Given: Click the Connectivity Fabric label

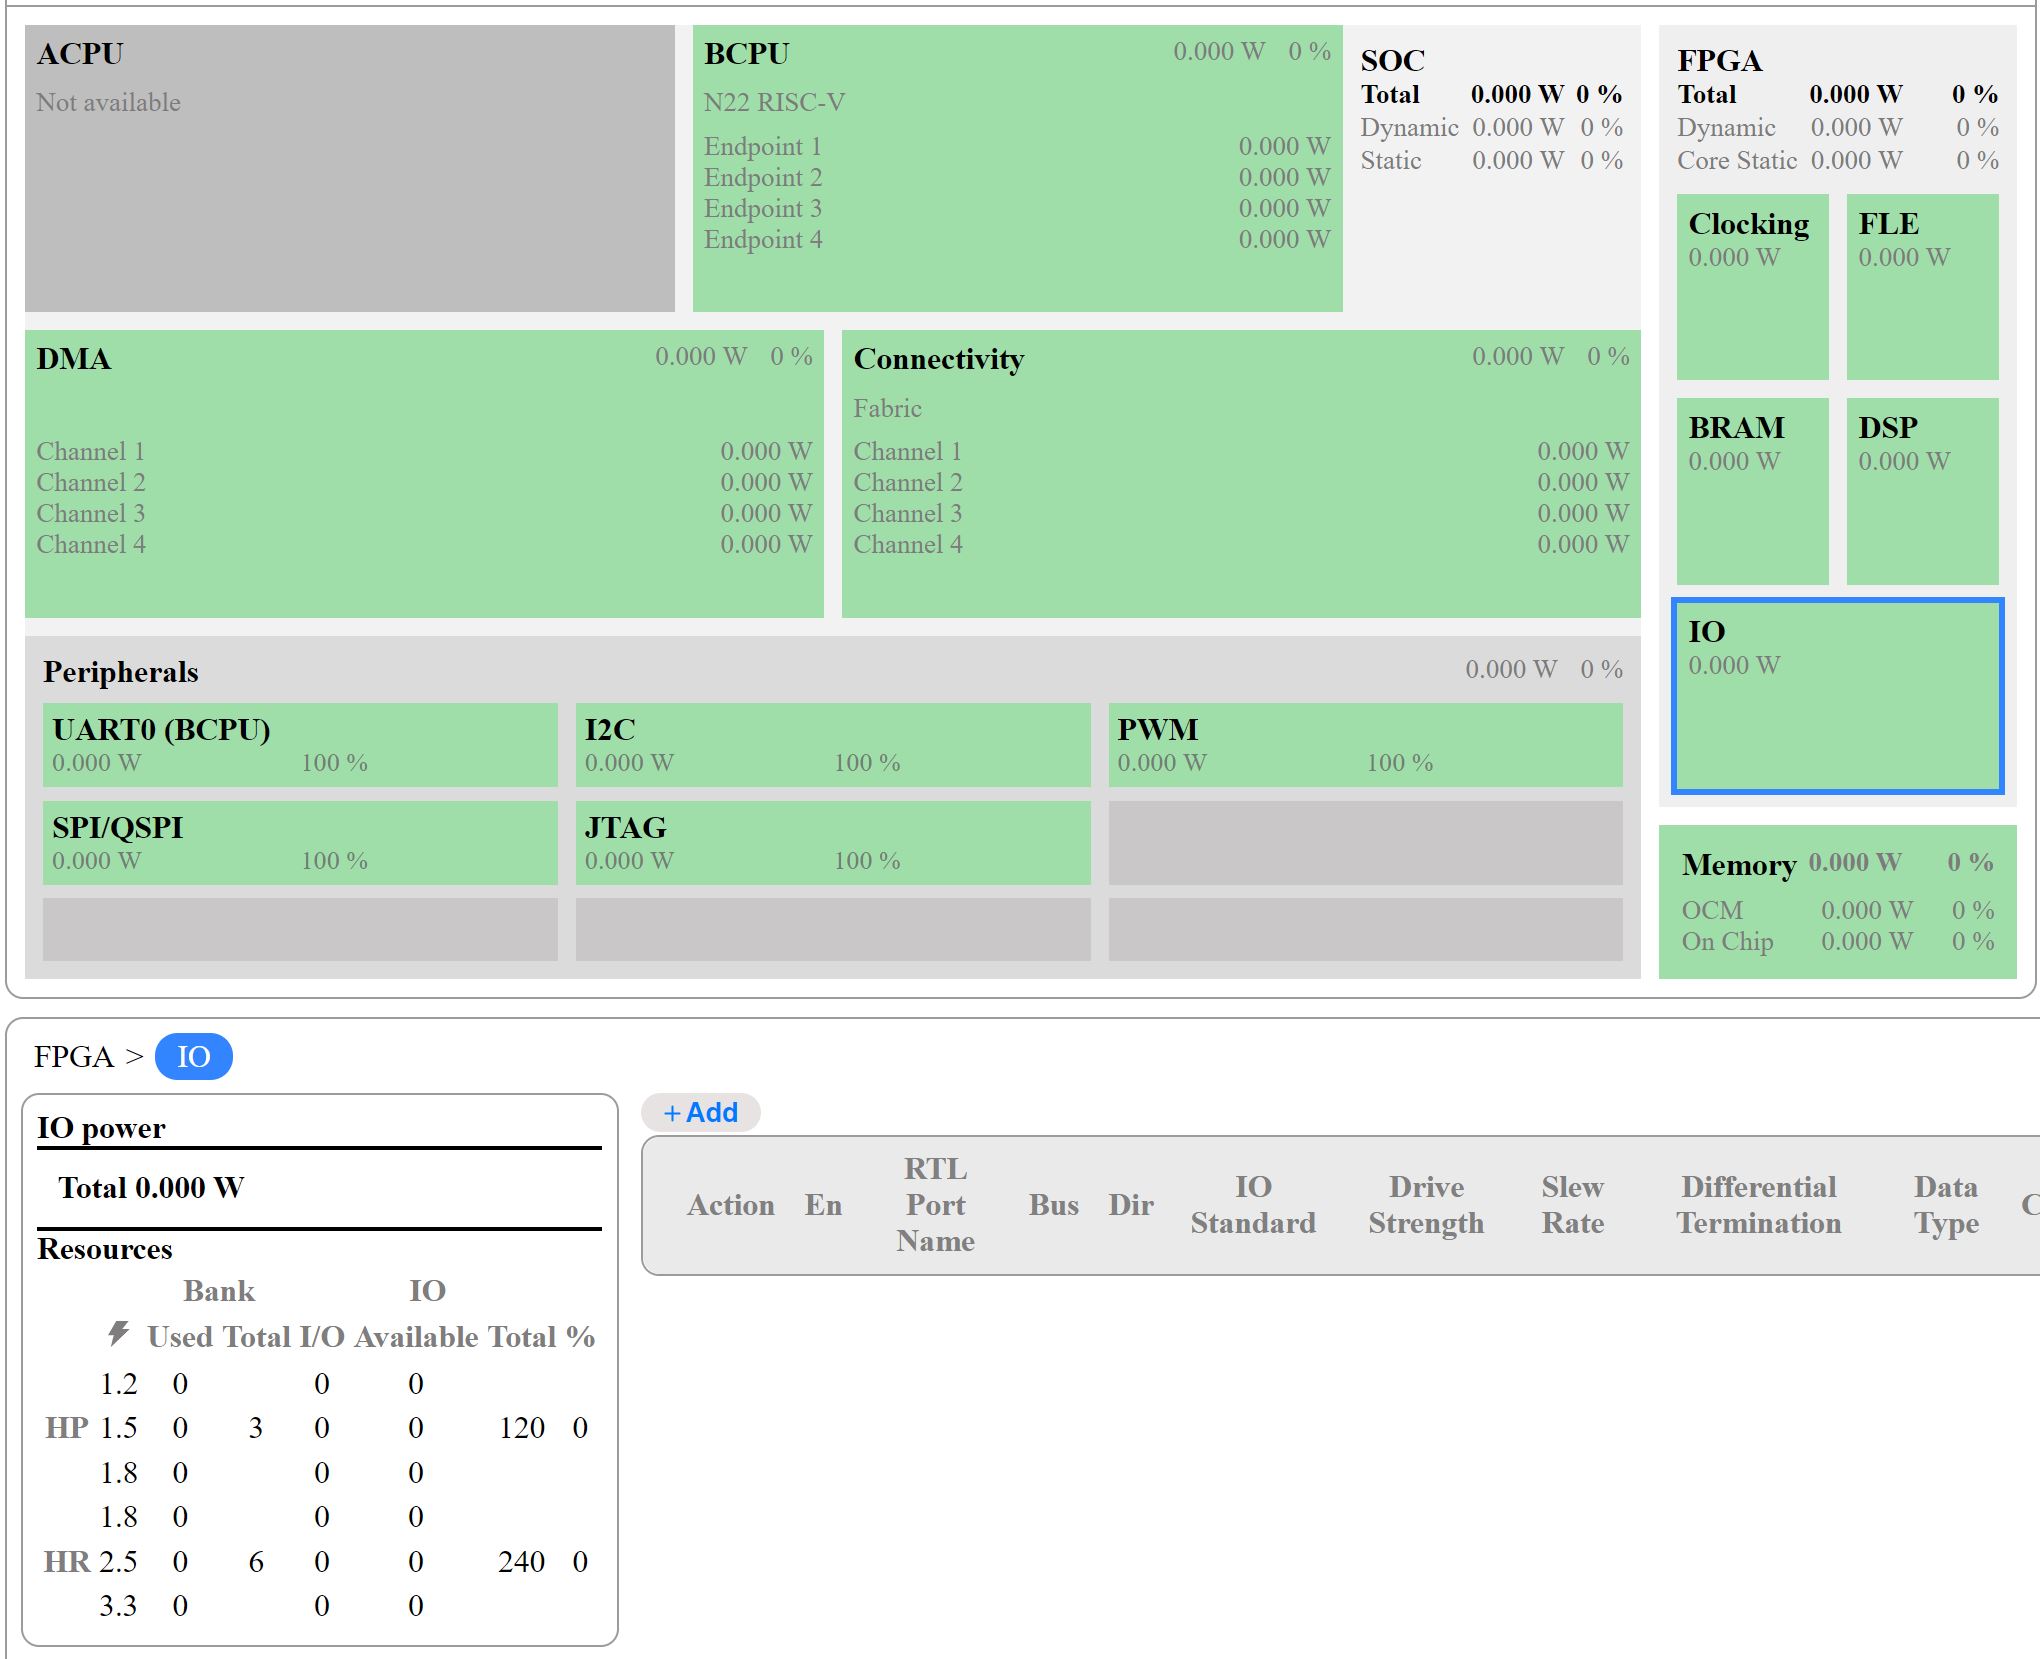Looking at the screenshot, I should pos(887,408).
